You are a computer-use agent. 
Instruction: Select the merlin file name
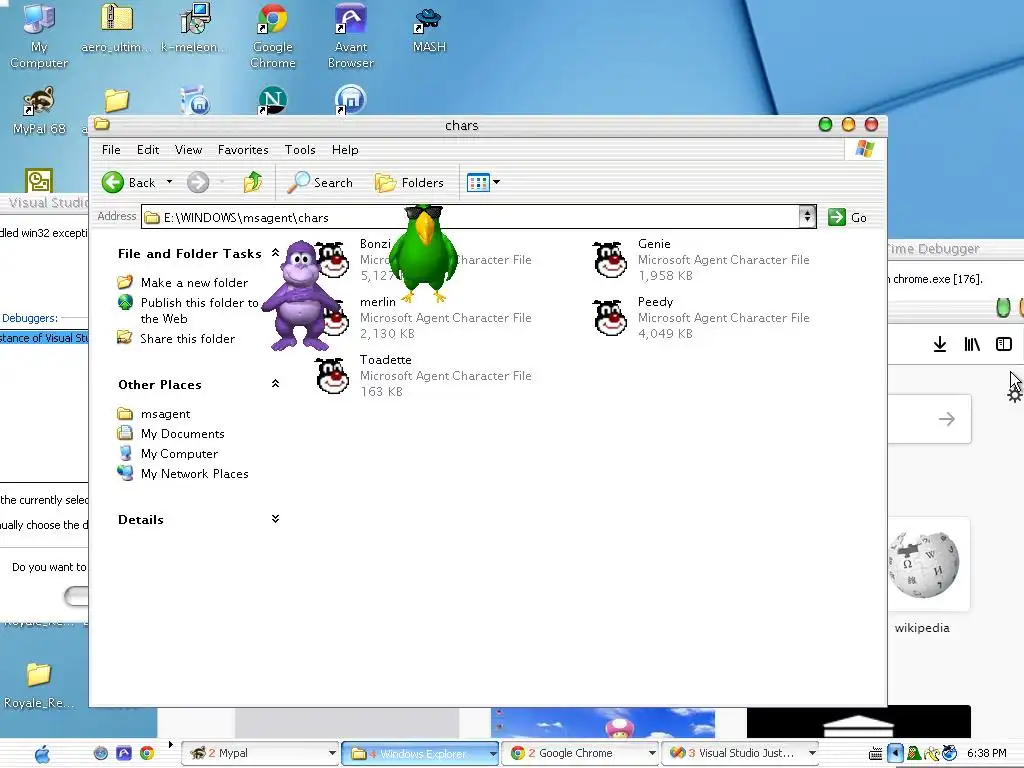[x=377, y=302]
